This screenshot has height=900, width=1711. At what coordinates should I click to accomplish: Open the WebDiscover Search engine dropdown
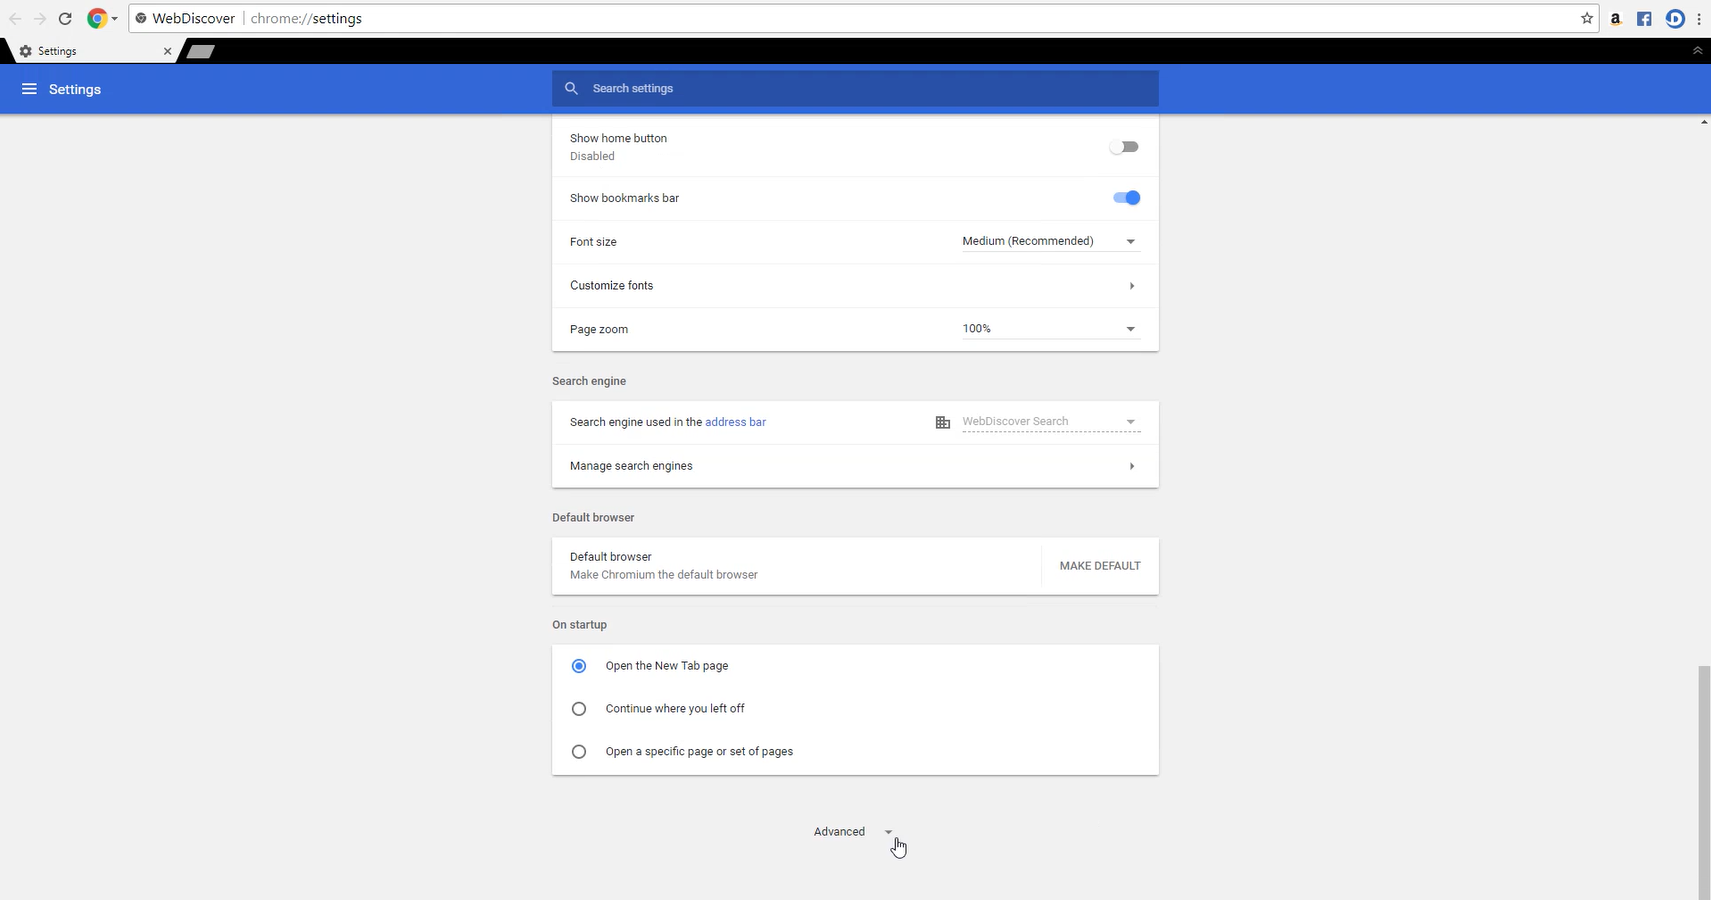click(1050, 421)
